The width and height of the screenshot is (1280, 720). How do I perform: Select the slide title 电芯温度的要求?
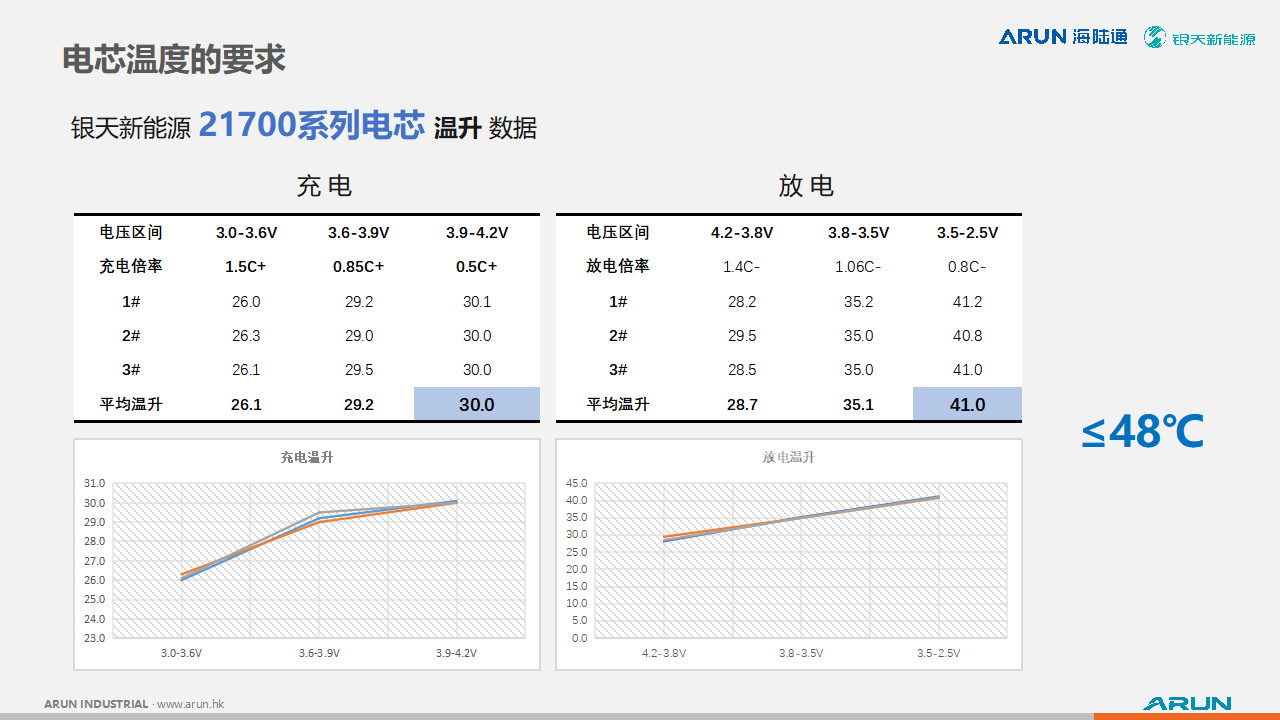click(174, 59)
